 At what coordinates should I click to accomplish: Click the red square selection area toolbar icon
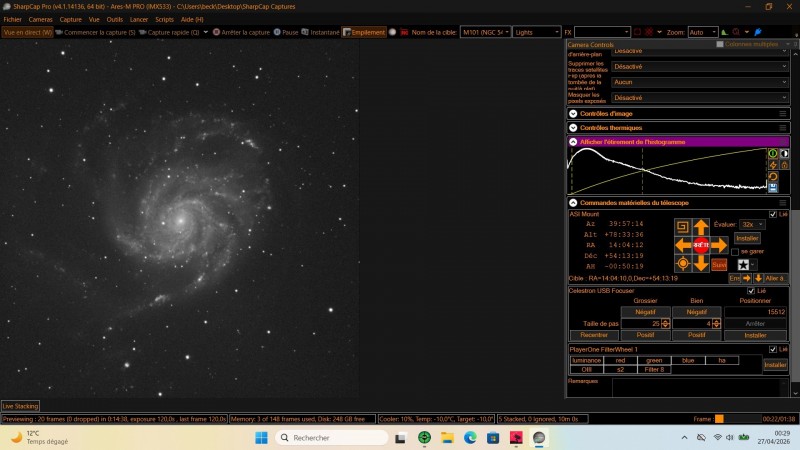coord(637,32)
